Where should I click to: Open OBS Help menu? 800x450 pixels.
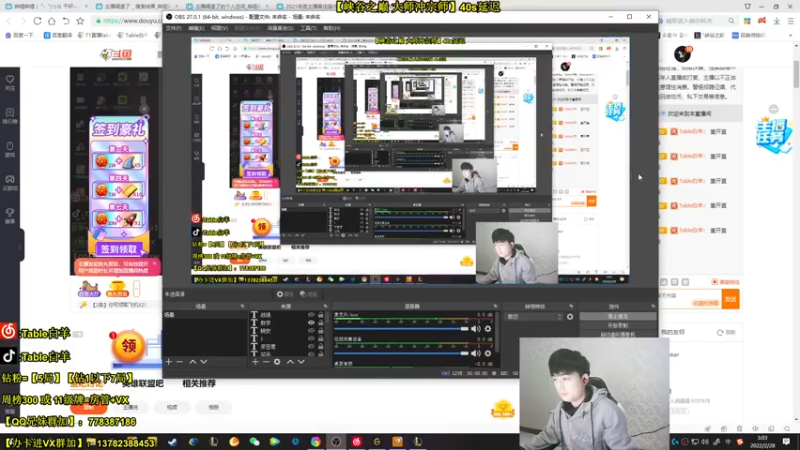tap(332, 28)
